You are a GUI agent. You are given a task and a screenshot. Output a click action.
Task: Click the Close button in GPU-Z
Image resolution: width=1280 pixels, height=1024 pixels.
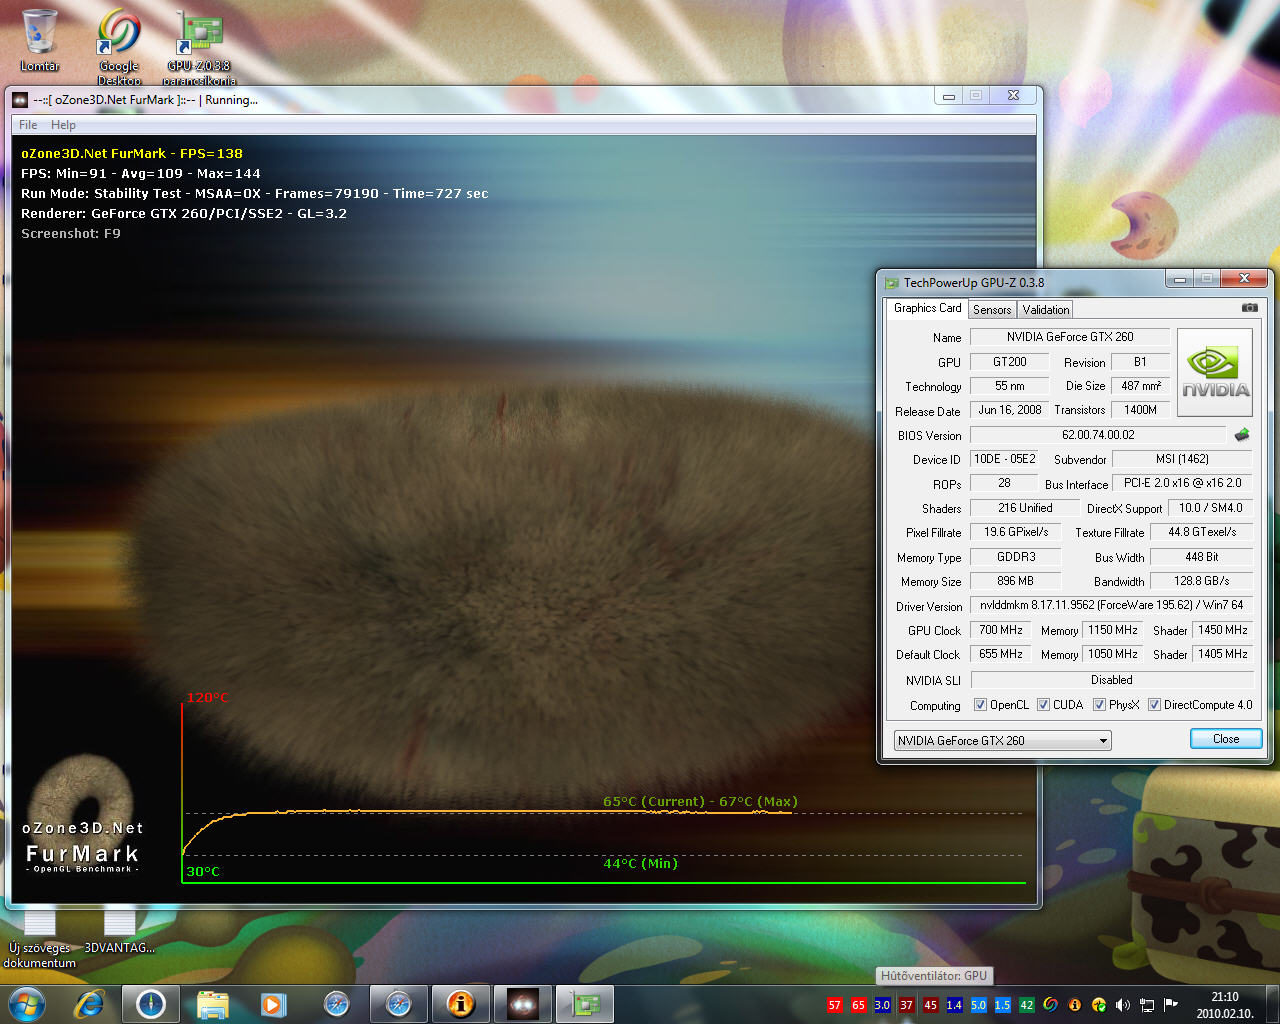(1226, 739)
